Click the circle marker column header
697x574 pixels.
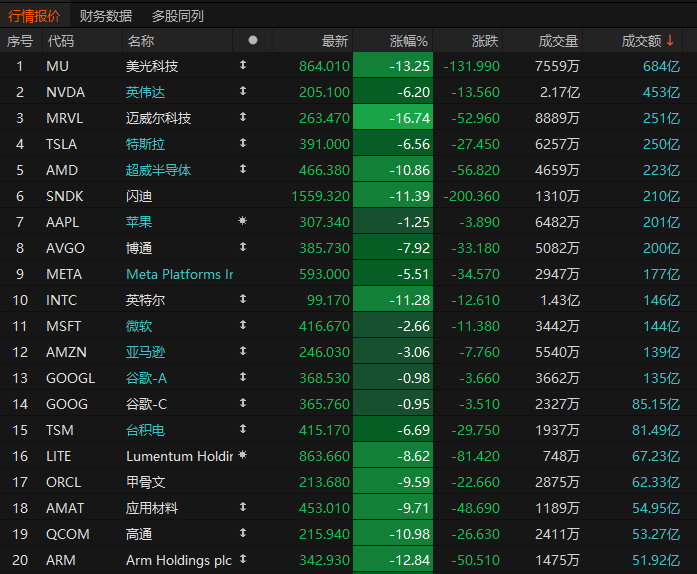click(253, 40)
